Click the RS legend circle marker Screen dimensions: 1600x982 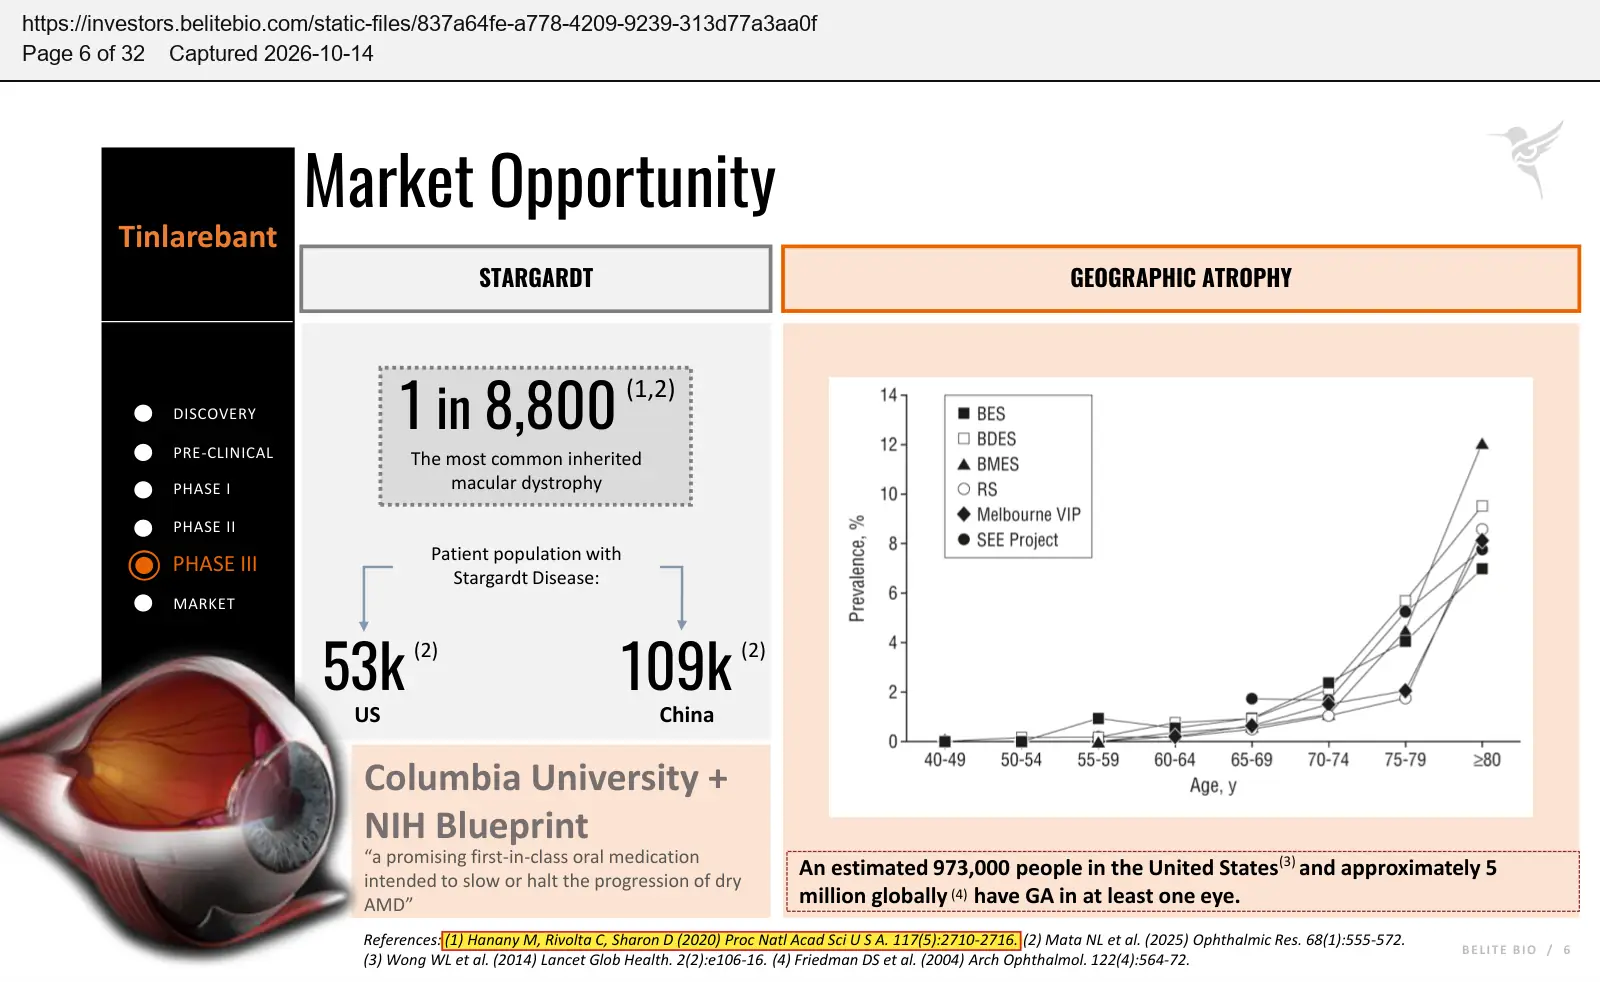pyautogui.click(x=964, y=489)
